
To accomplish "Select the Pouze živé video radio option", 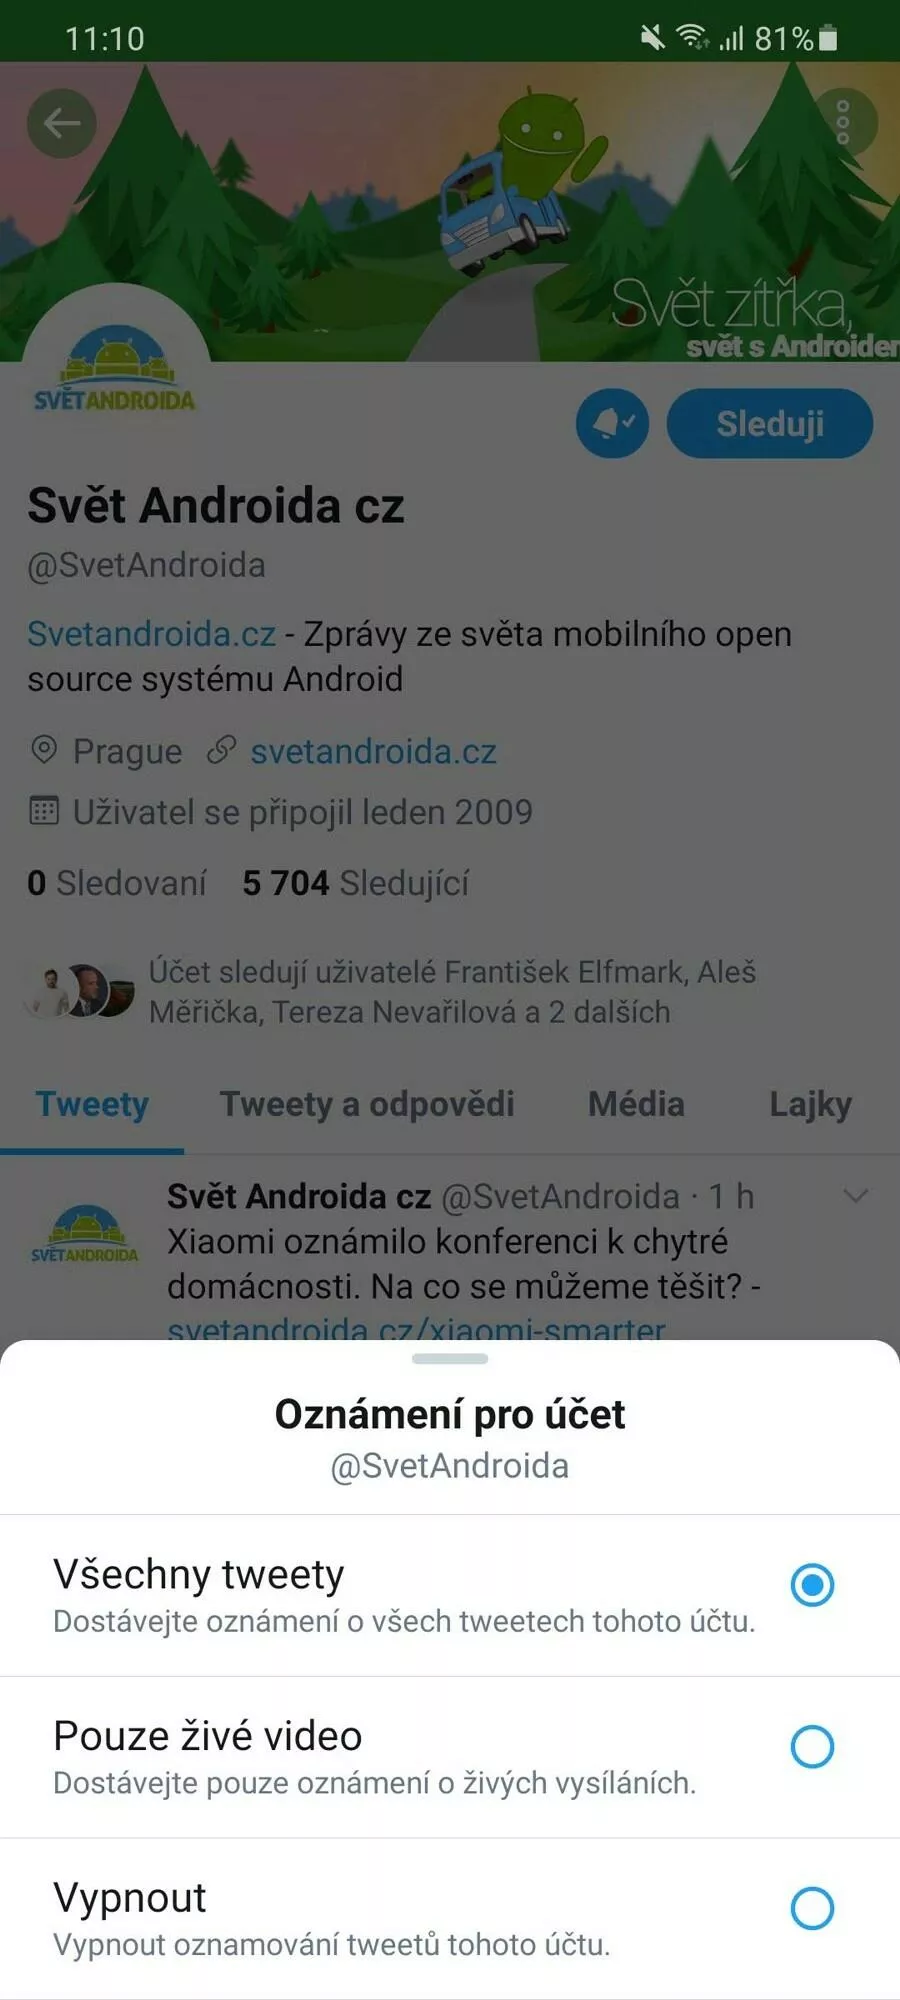I will (x=812, y=1747).
